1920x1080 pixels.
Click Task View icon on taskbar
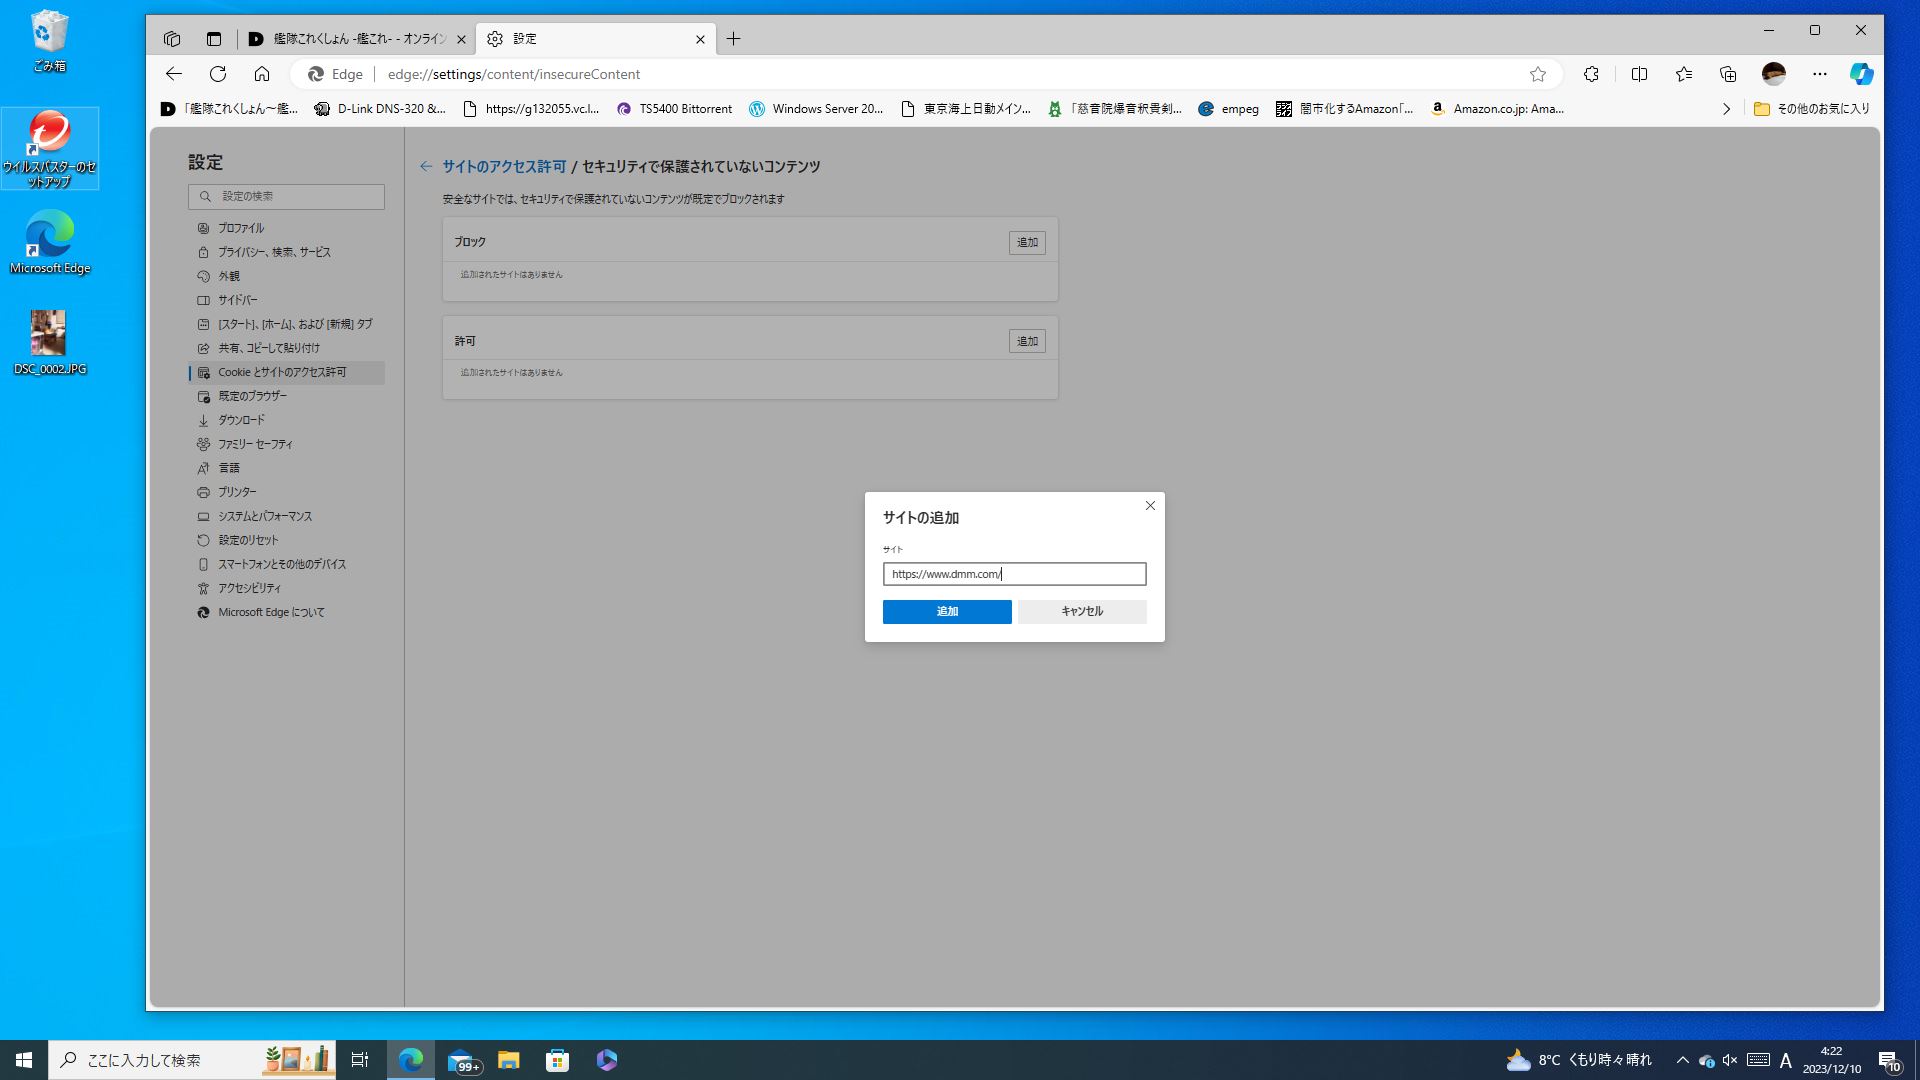point(360,1060)
